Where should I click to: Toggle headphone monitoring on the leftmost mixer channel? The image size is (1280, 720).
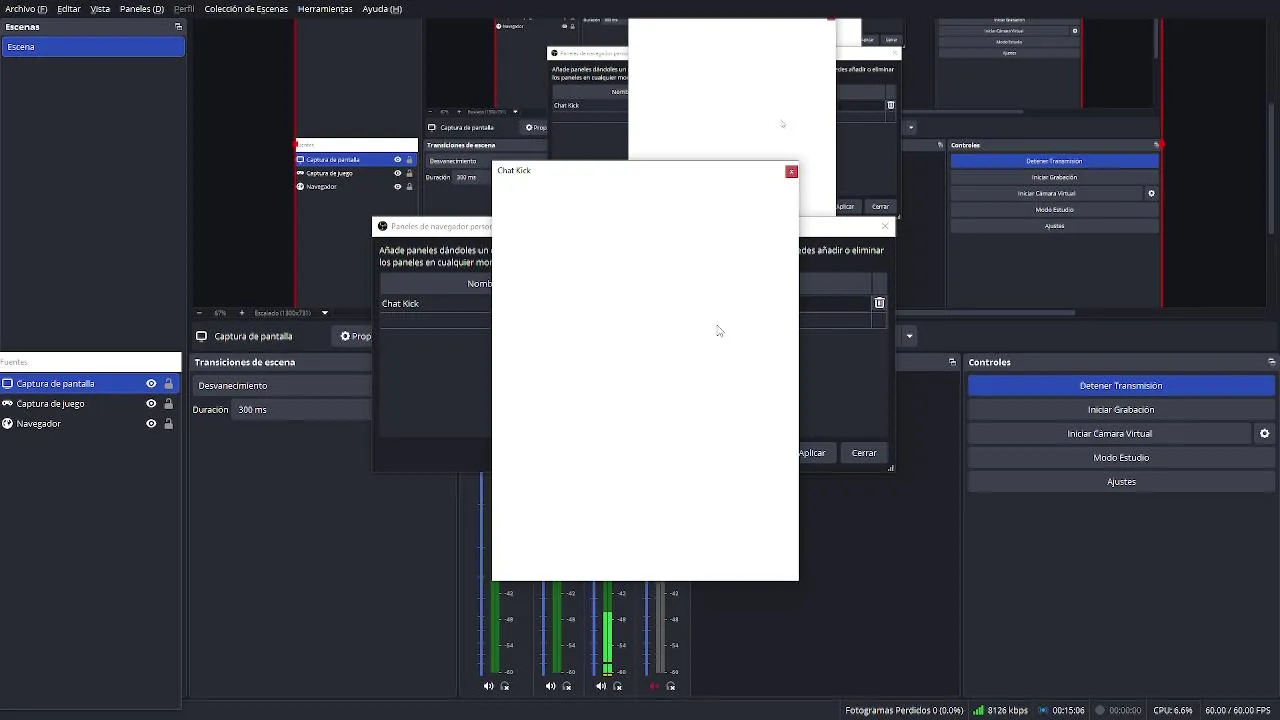point(505,686)
